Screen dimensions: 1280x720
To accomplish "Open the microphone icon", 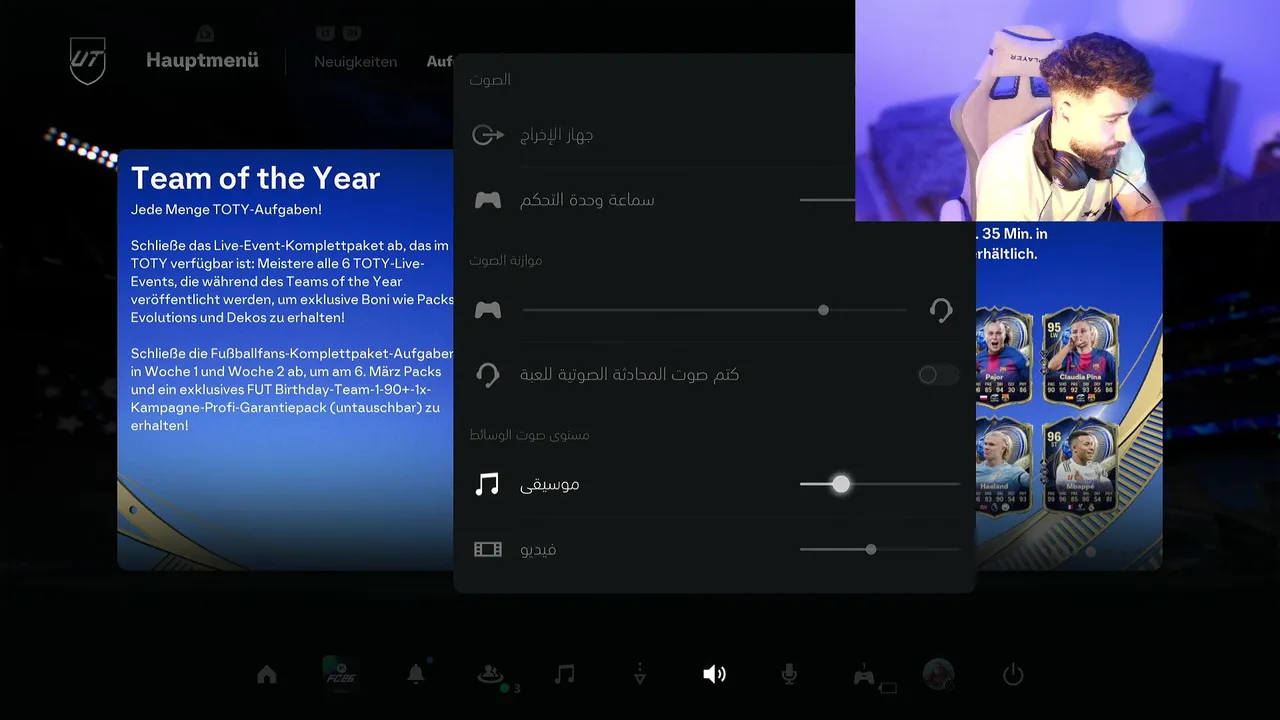I will pos(789,675).
